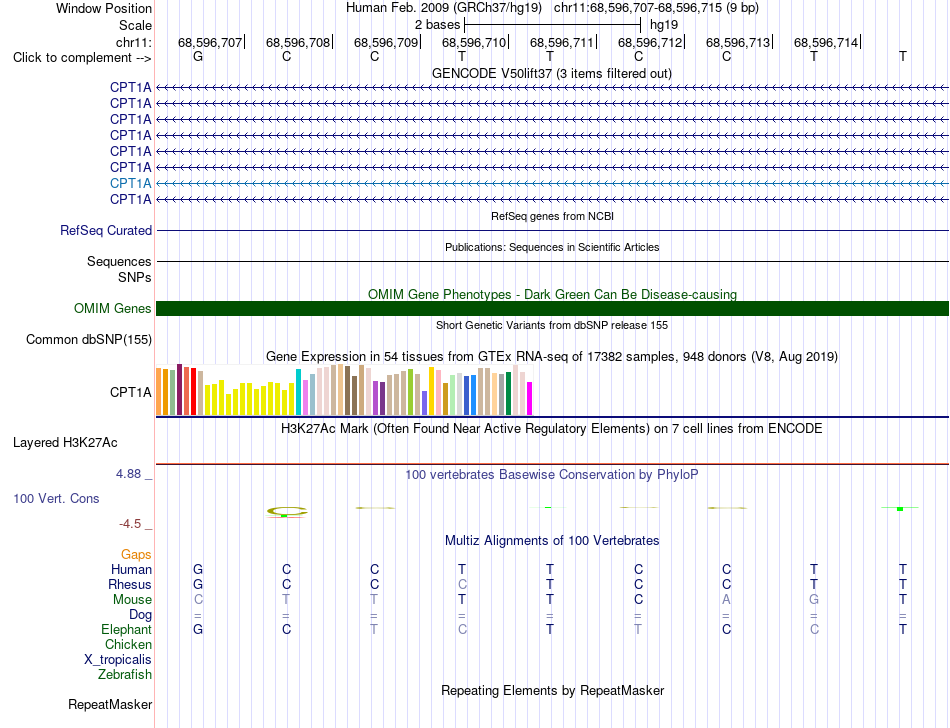Click the Layered H3K27Ac track label
Viewport: 950px width, 728px height.
pos(65,443)
